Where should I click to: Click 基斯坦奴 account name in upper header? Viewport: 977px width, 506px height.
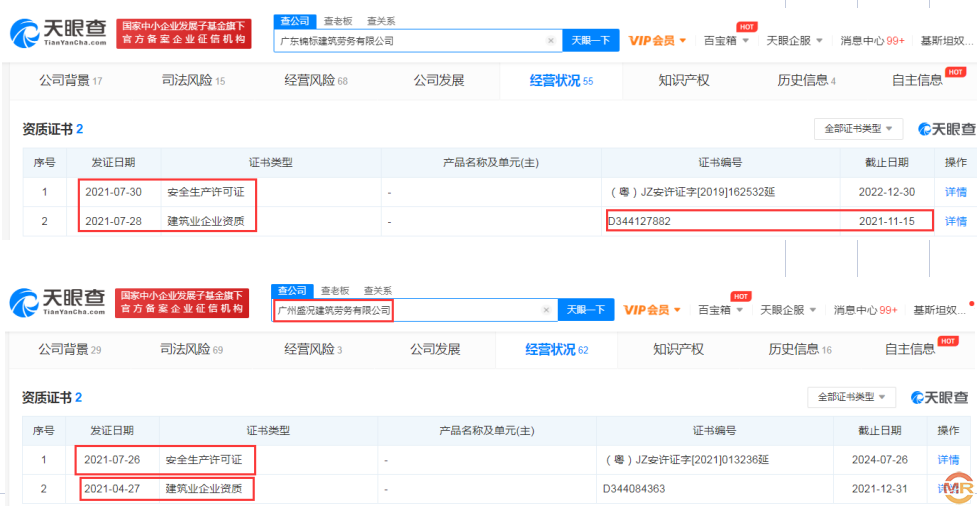(947, 41)
